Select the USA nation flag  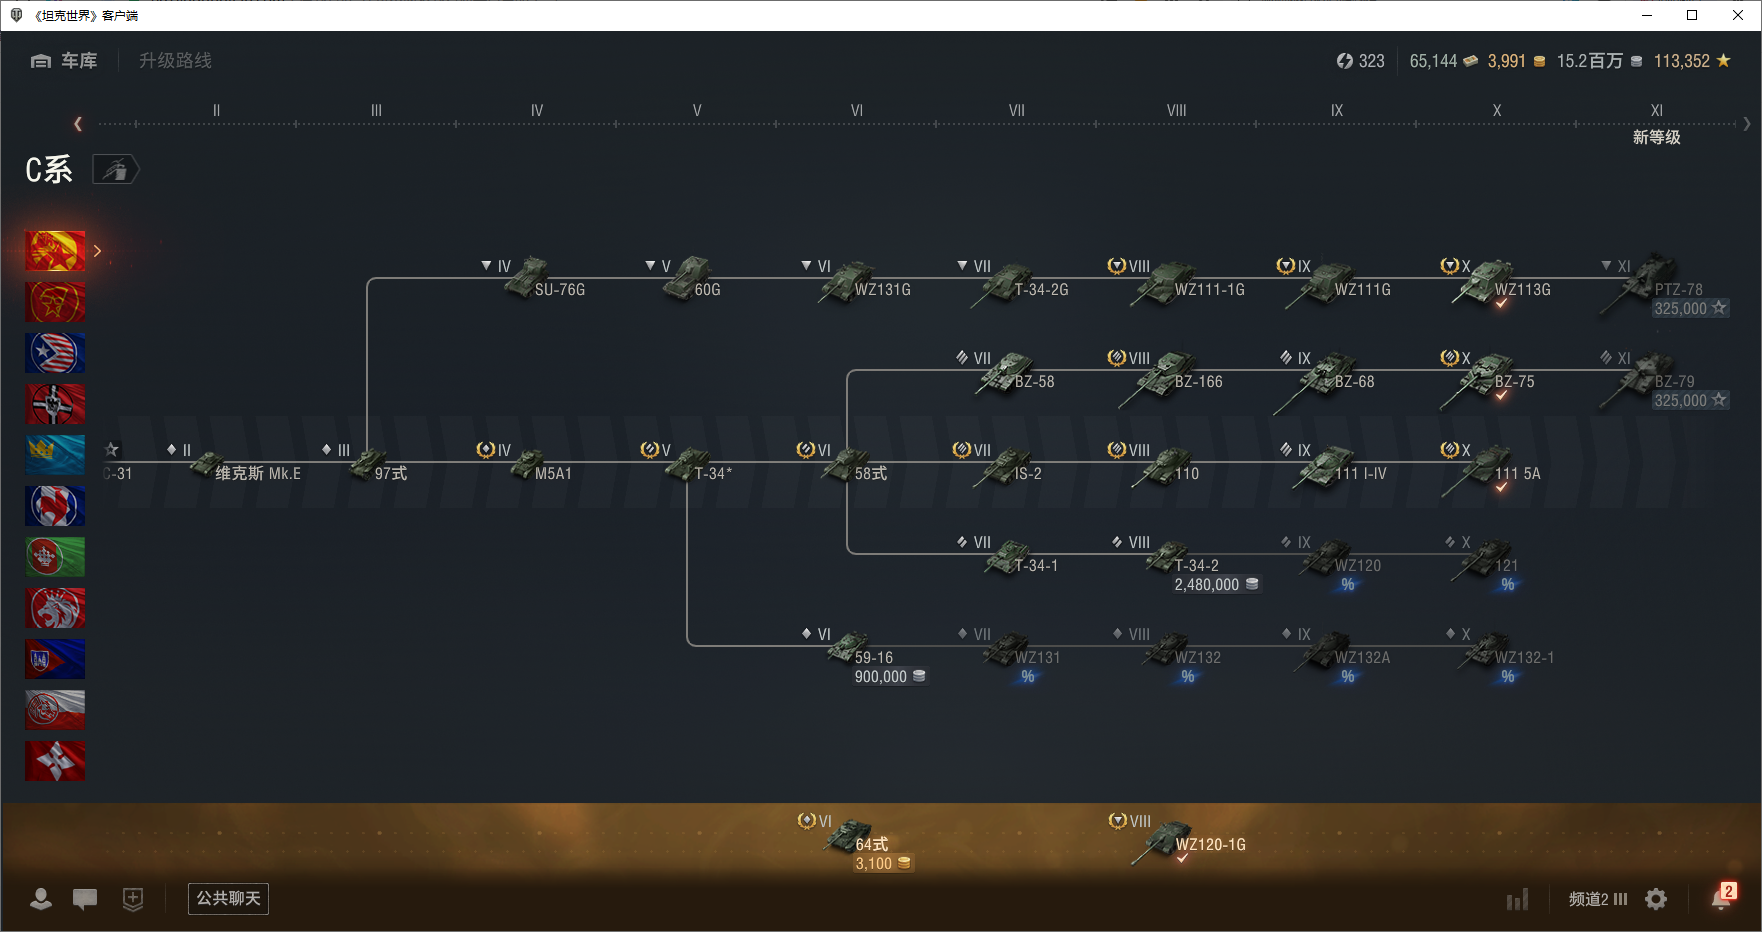[x=55, y=353]
